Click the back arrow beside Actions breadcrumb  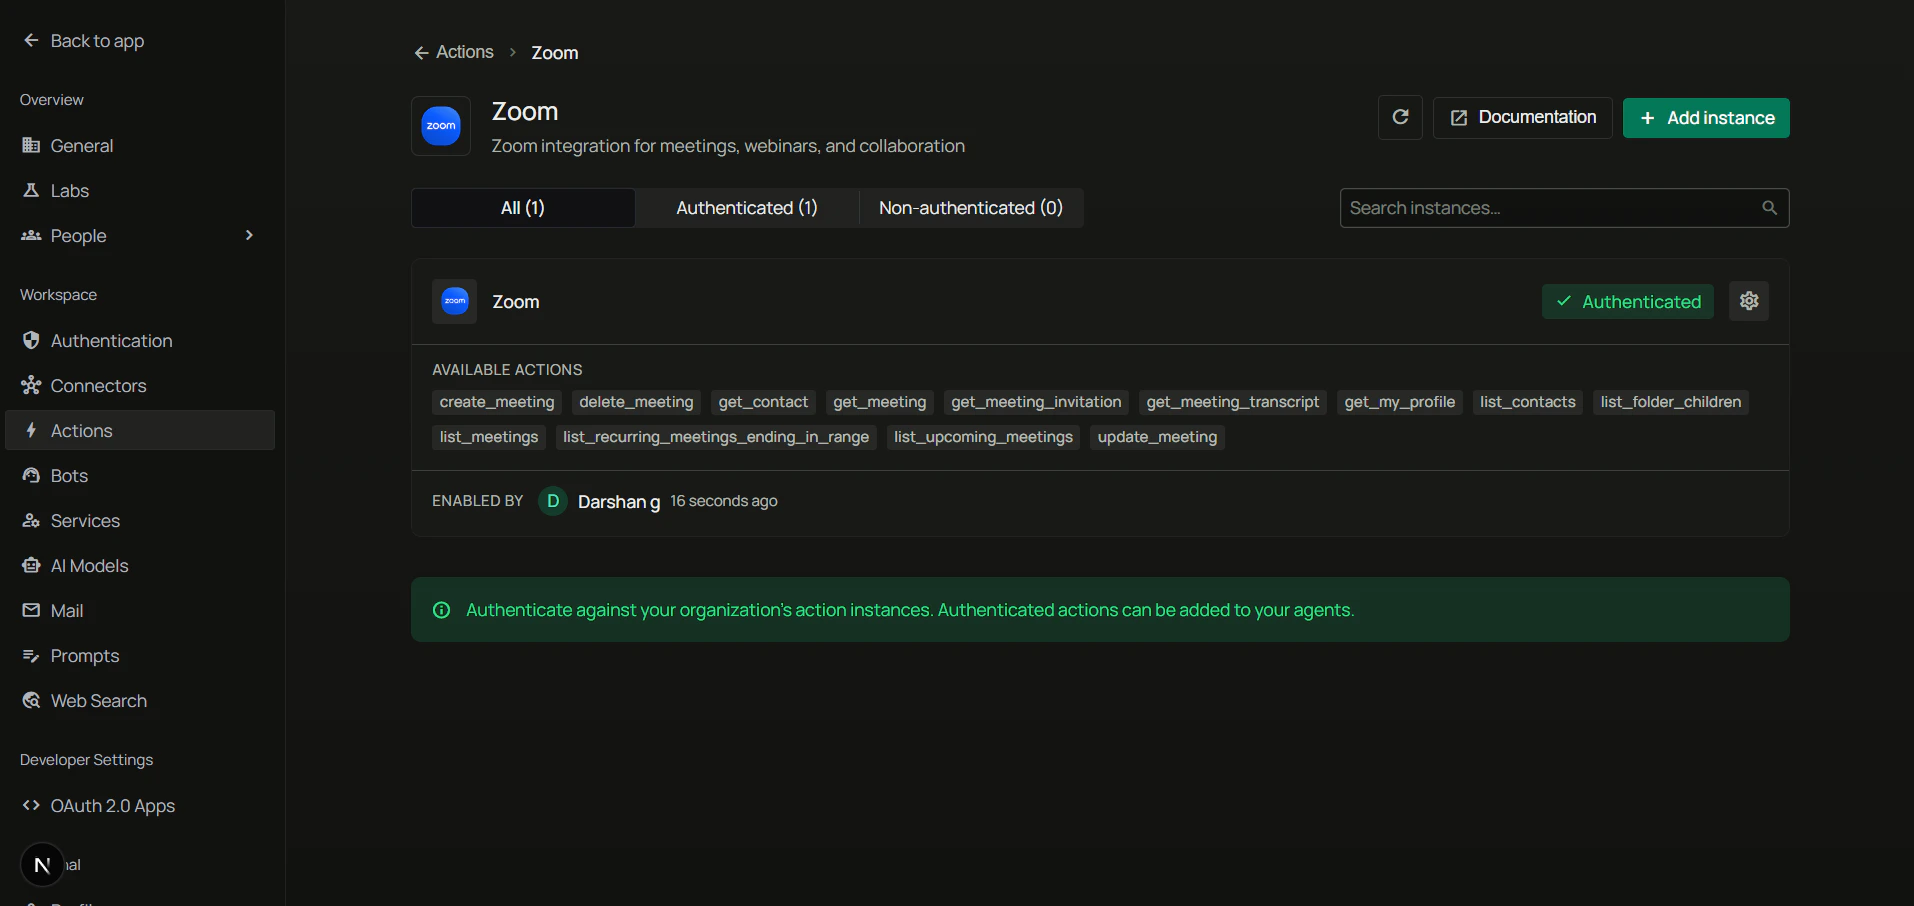tap(421, 53)
